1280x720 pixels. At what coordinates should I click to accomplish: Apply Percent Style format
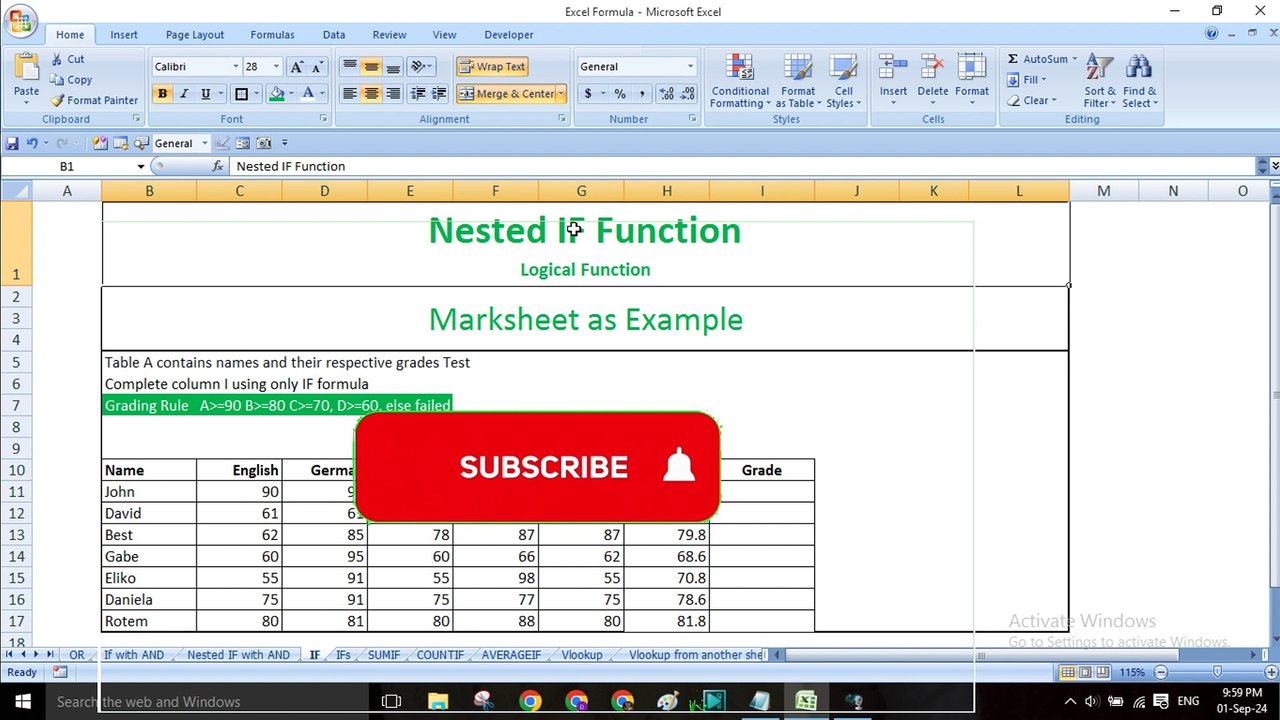click(620, 94)
